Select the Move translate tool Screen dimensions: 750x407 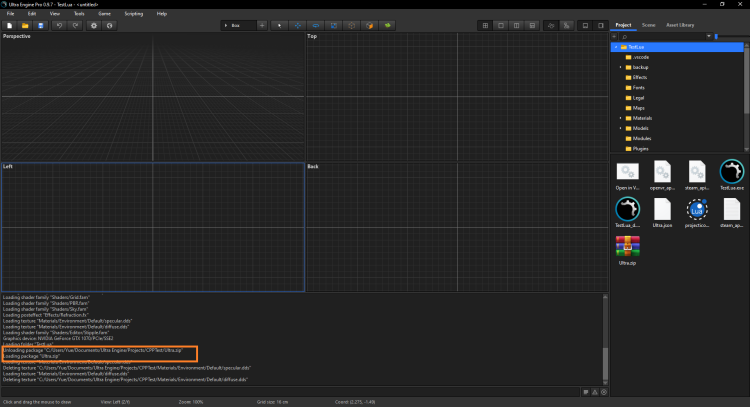[x=298, y=25]
